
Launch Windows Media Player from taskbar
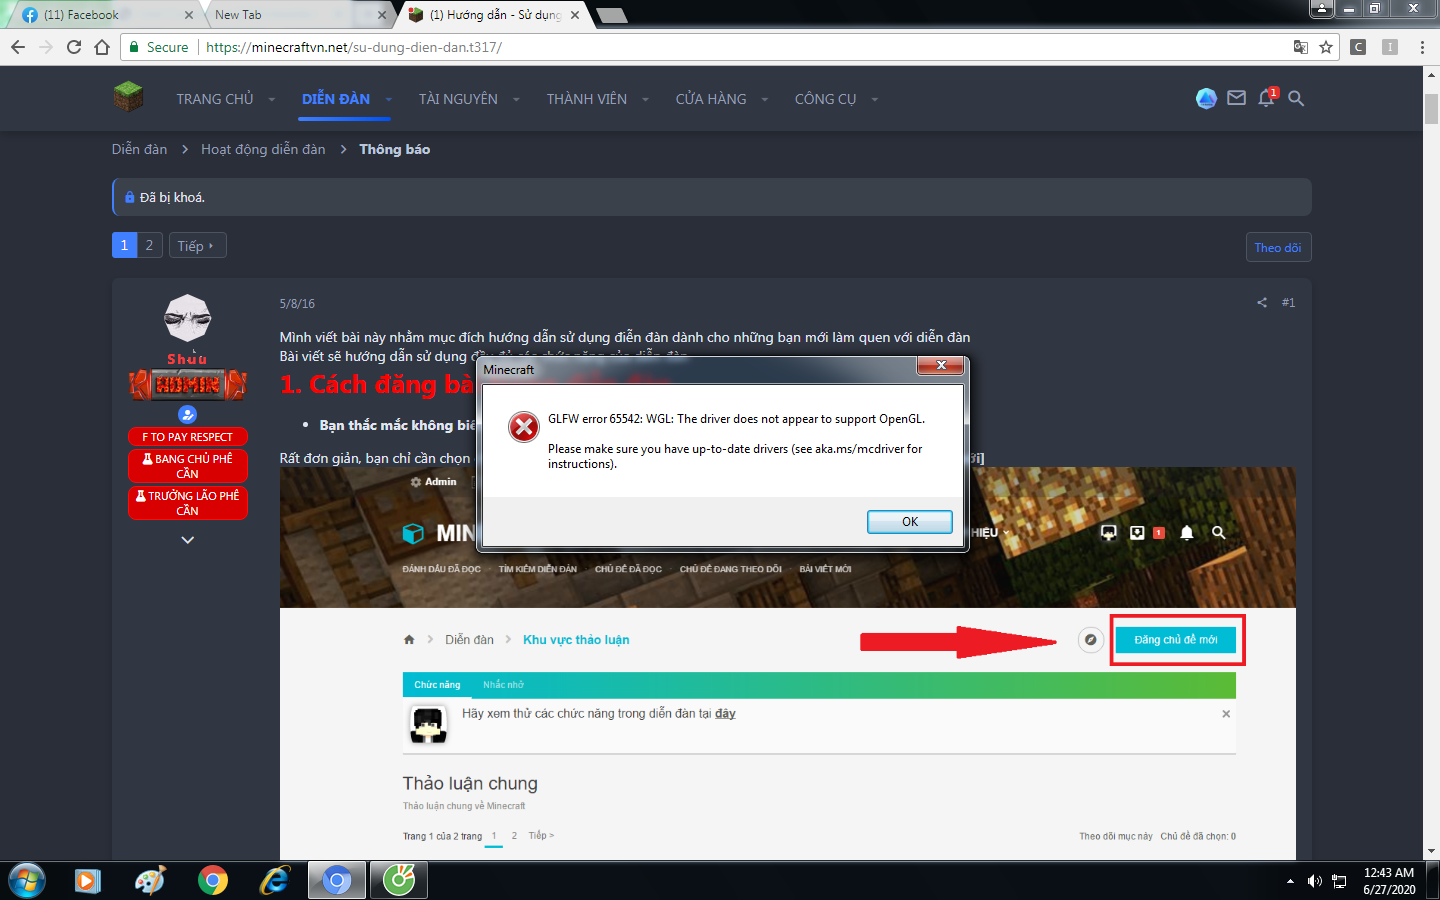coord(88,881)
